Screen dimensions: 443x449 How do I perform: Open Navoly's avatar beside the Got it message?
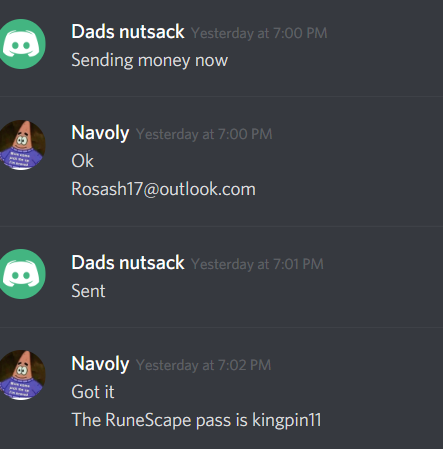pos(21,375)
